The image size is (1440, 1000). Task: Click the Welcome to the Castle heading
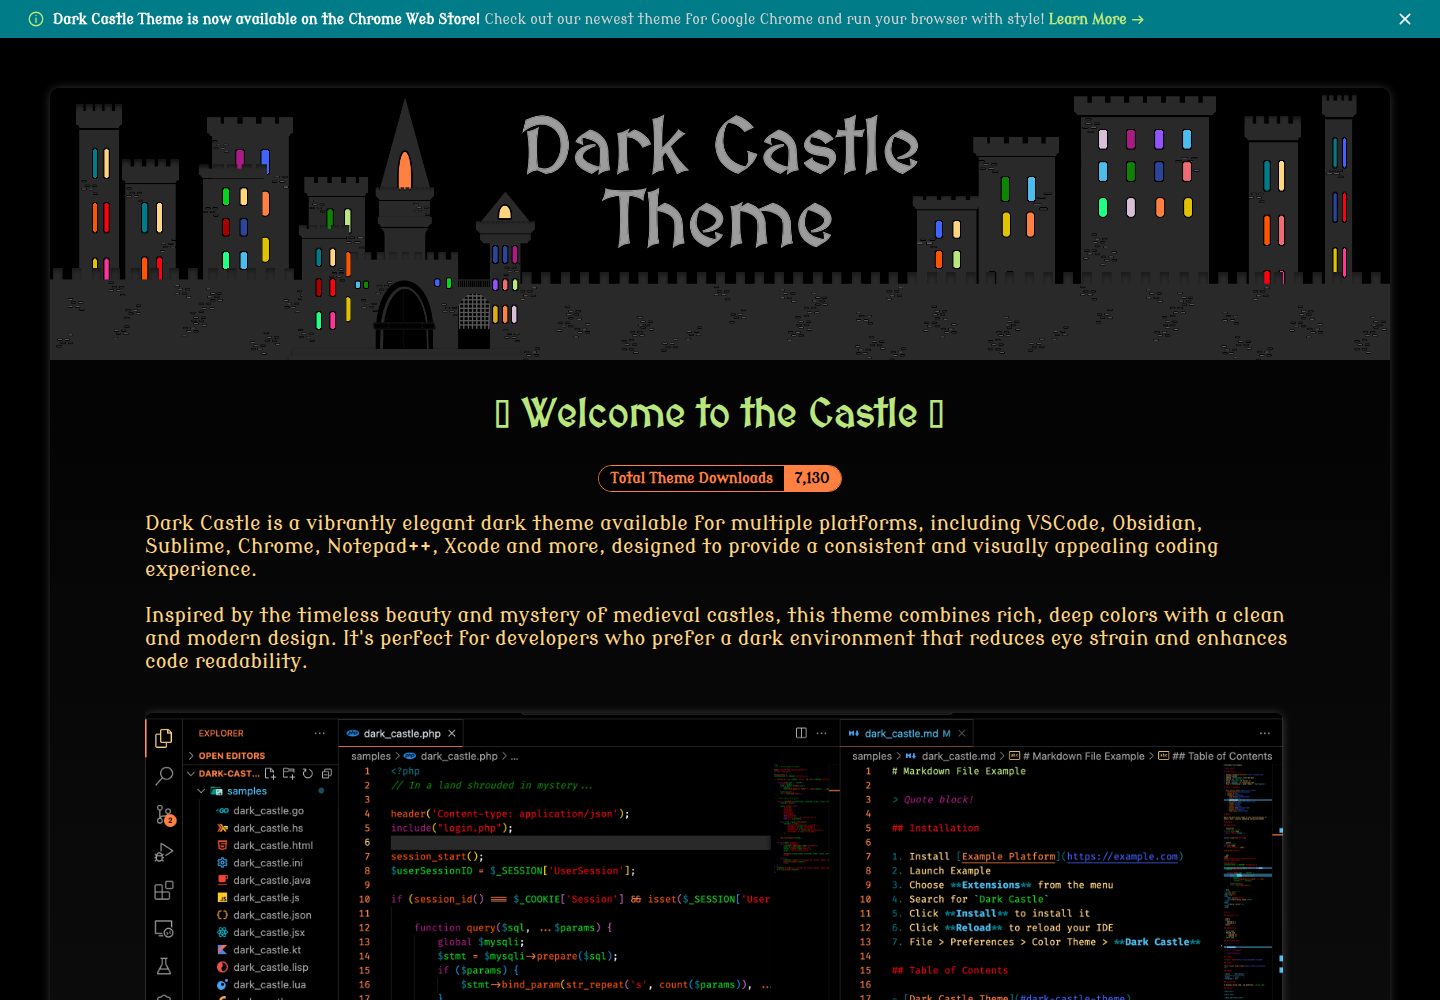tap(720, 413)
